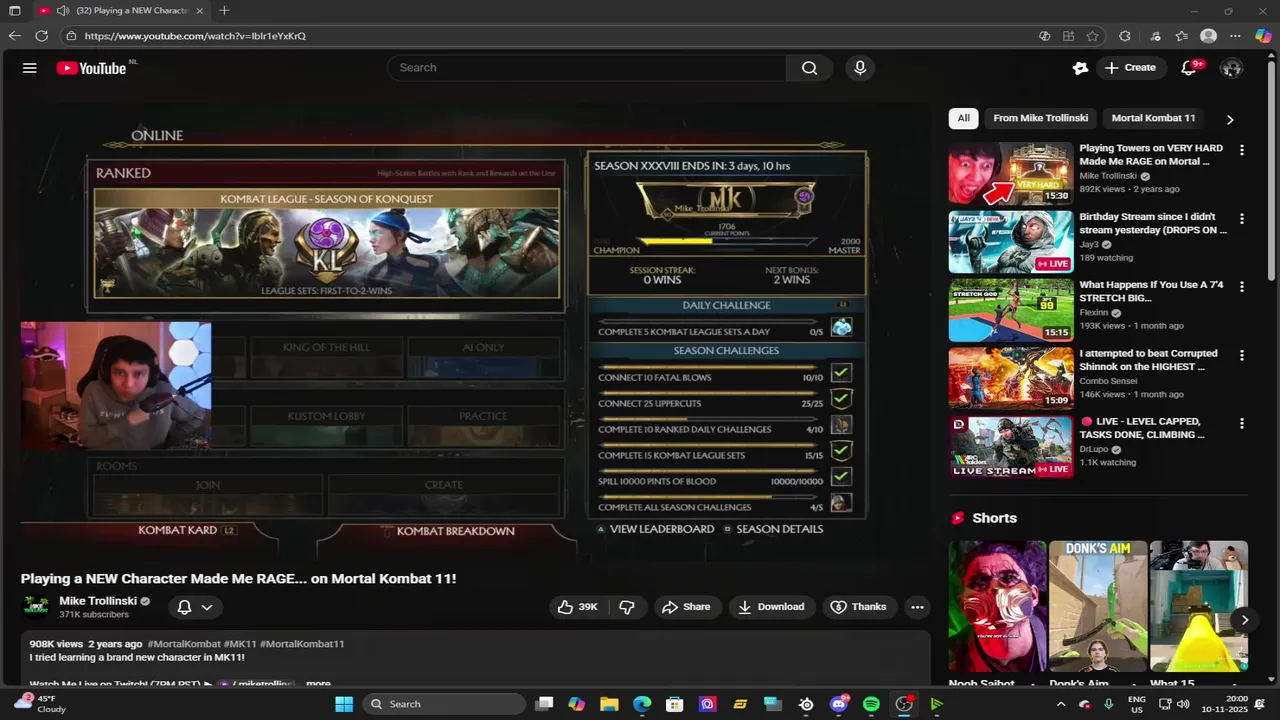Open the STRETCH BIG video thumbnail
1280x720 pixels.
[1010, 310]
